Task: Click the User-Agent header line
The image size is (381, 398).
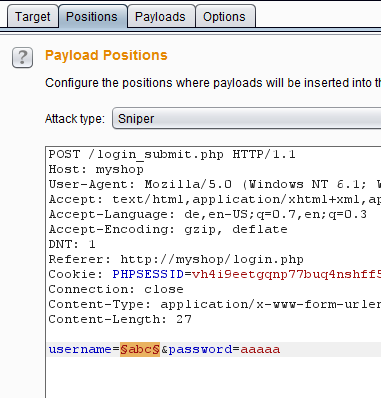Action: click(215, 184)
